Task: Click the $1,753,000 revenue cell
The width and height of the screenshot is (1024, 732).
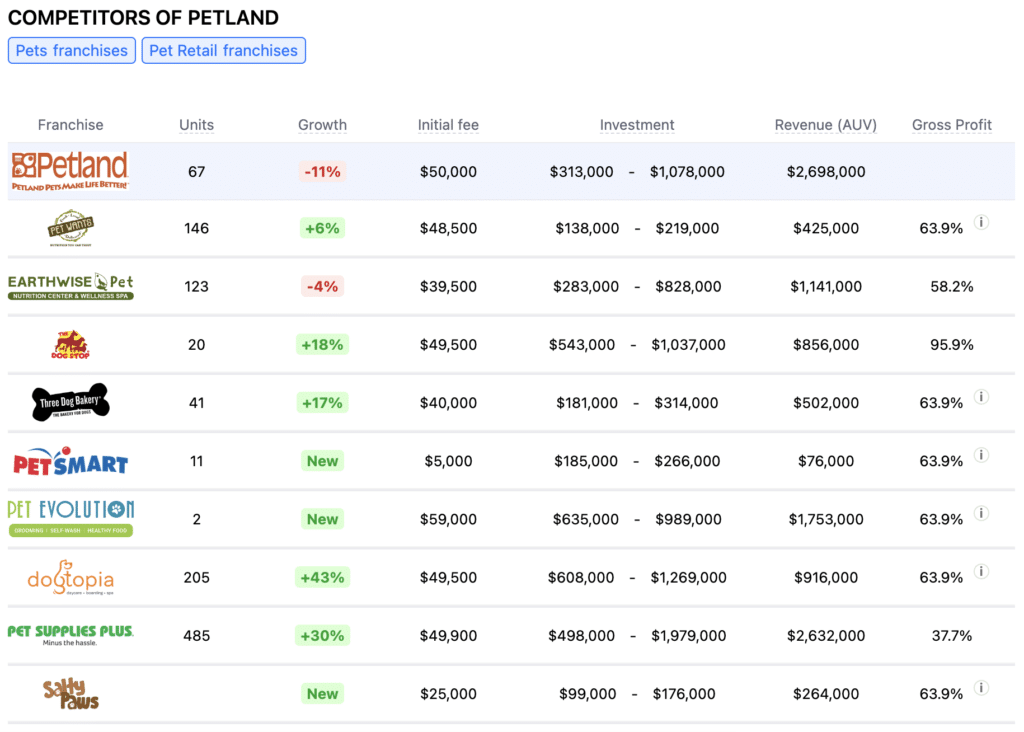Action: [x=825, y=519]
